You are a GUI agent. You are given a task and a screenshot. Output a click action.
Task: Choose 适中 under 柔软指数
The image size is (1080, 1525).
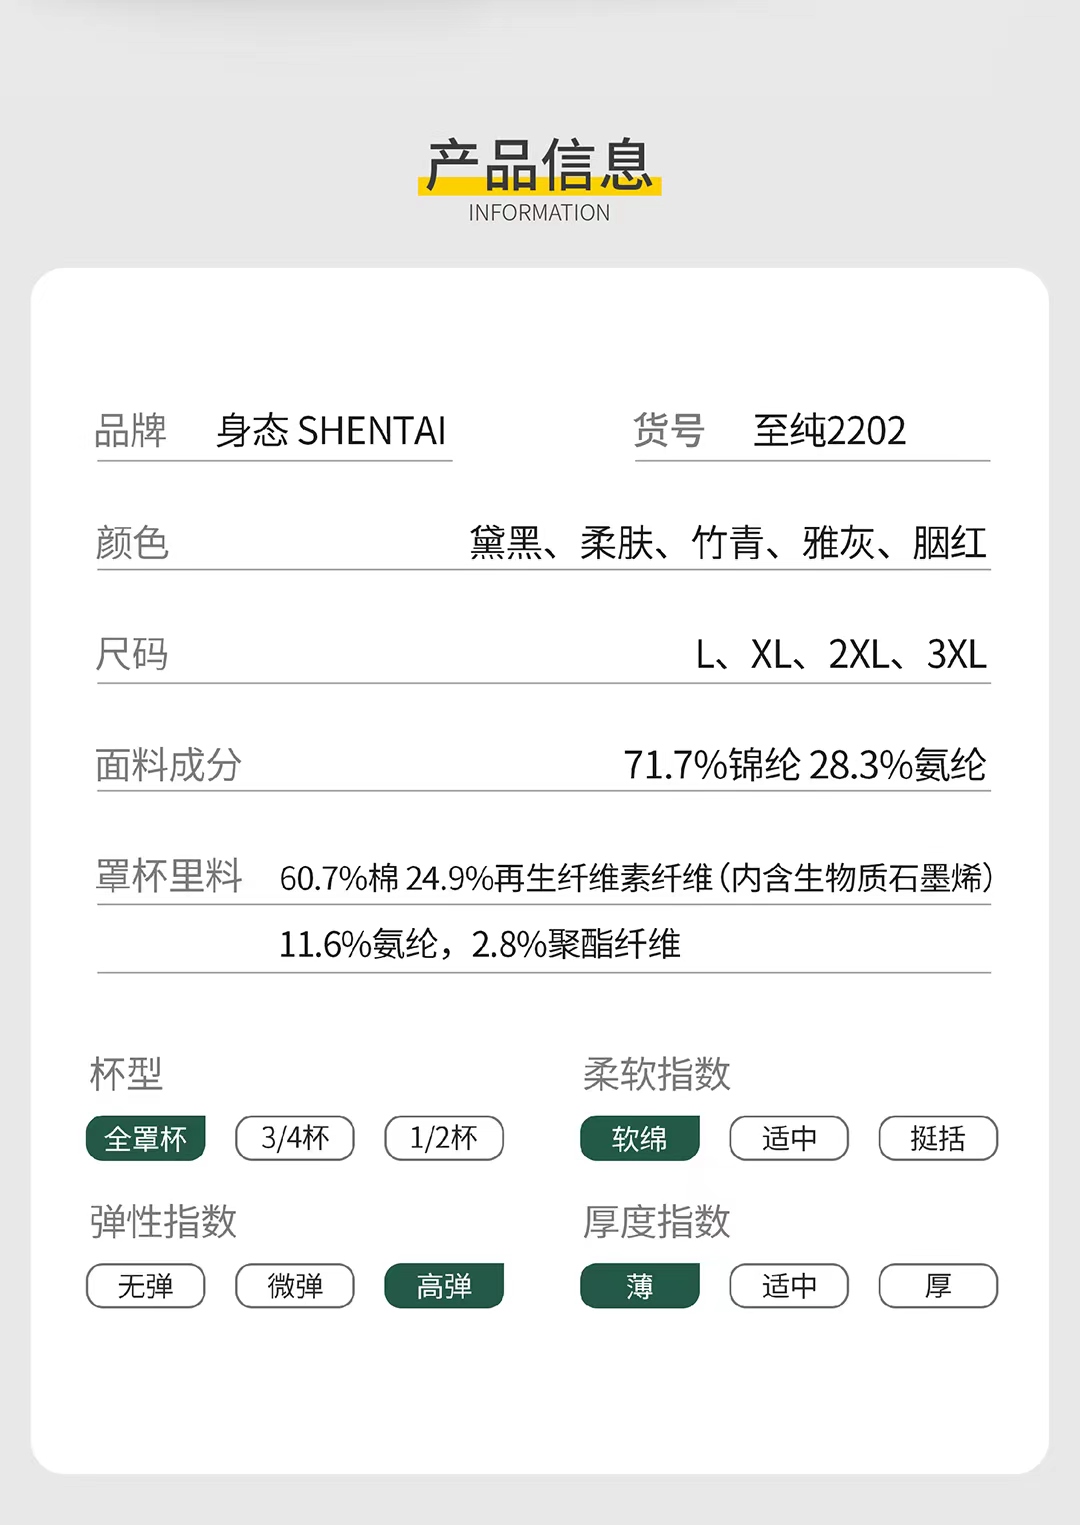pyautogui.click(x=789, y=1138)
